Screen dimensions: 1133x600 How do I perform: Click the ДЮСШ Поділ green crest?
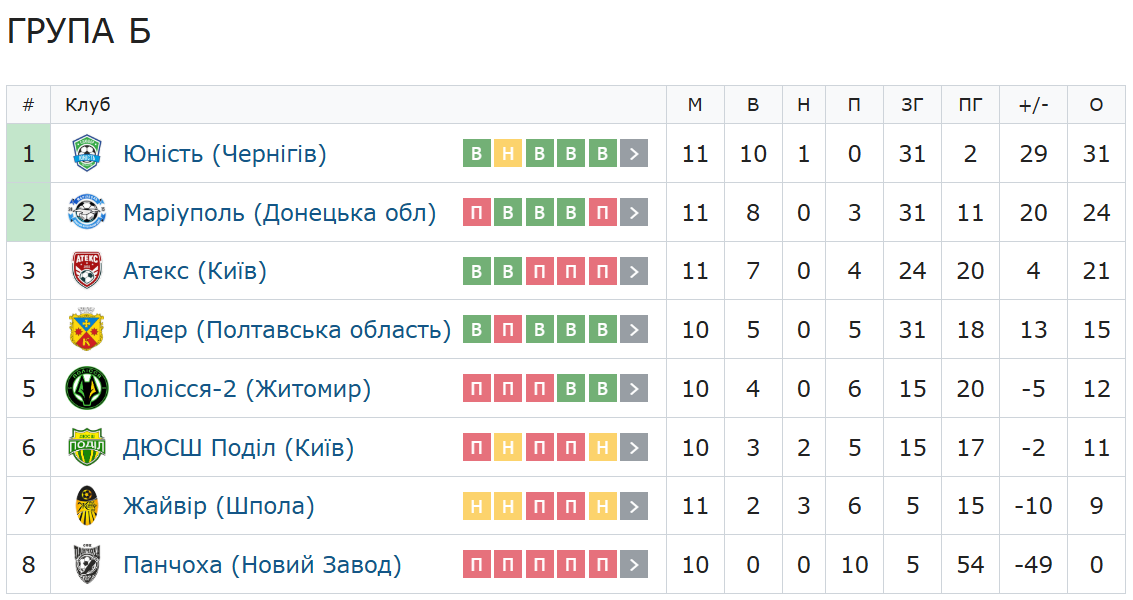87,447
